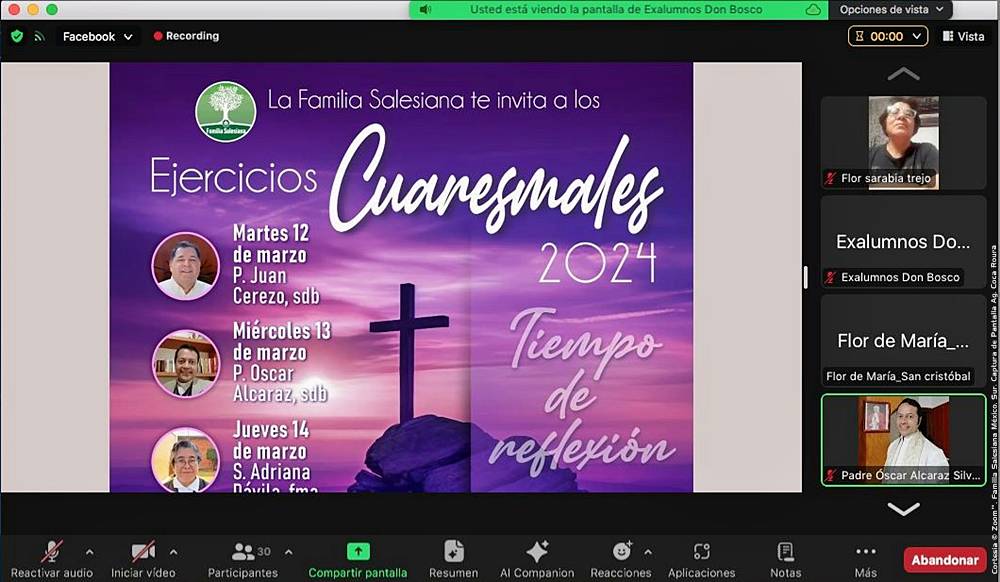Click S. Adriana Dávila portrait photo
Viewport: 1000px width, 582px height.
[186, 460]
